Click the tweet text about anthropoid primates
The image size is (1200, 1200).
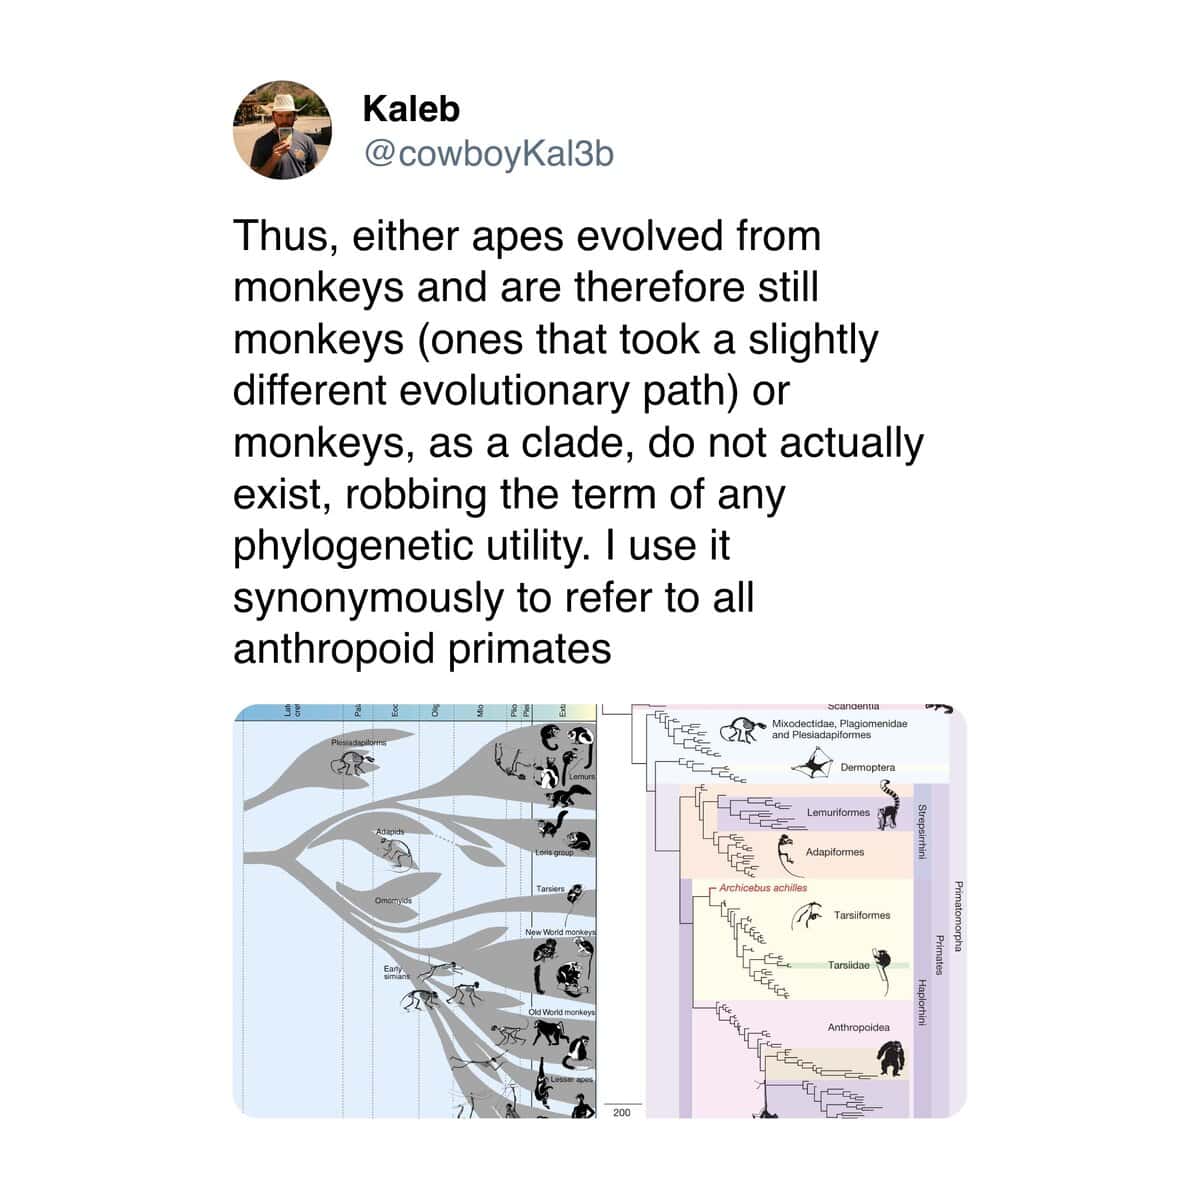coord(578,442)
